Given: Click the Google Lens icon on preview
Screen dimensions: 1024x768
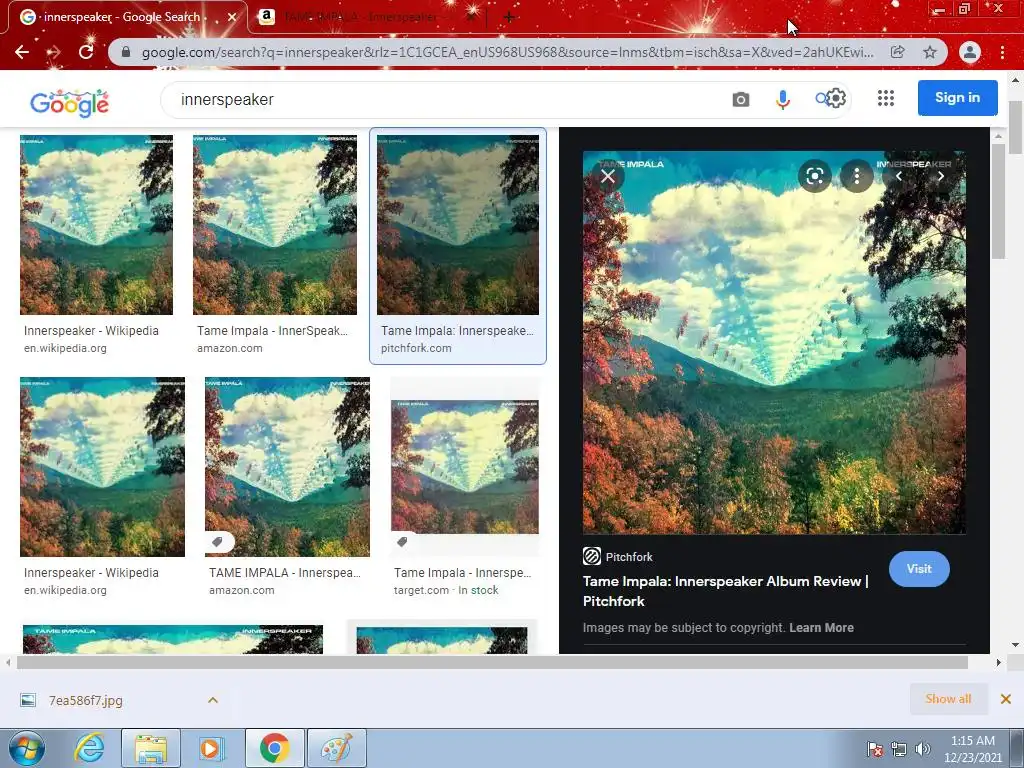Looking at the screenshot, I should 814,176.
